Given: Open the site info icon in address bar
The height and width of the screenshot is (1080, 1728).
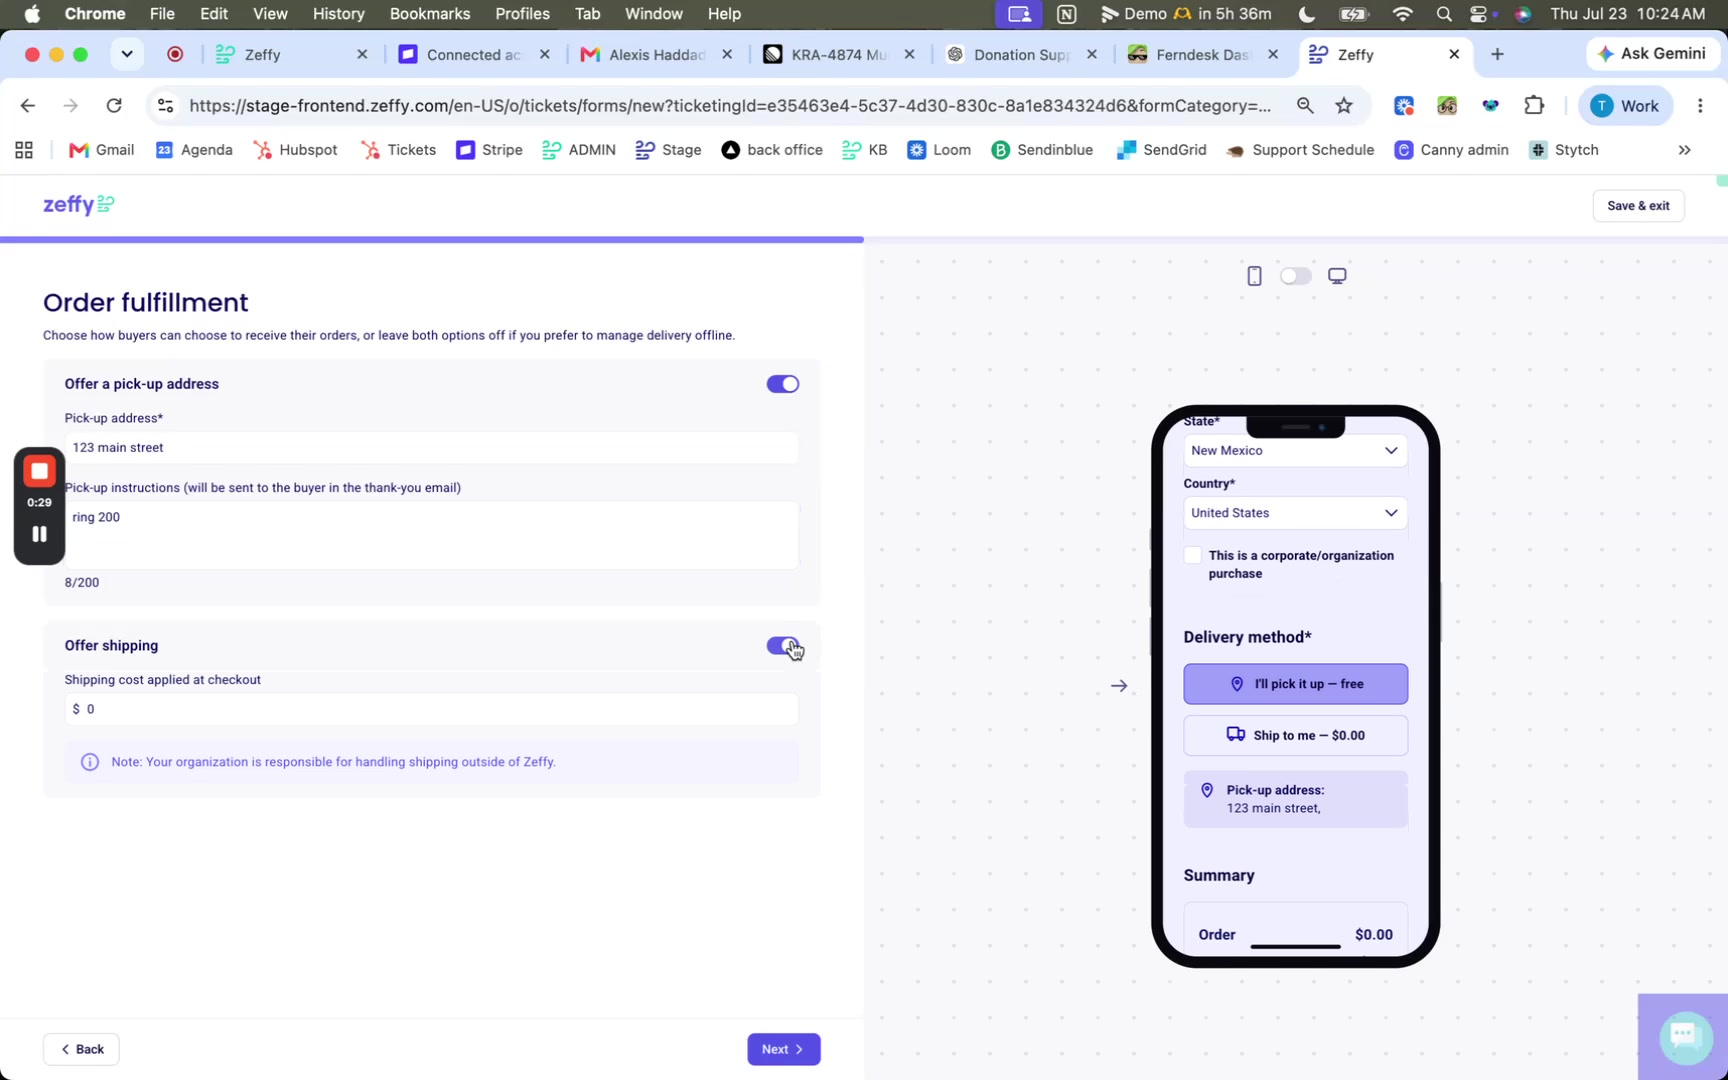Looking at the screenshot, I should tap(165, 106).
